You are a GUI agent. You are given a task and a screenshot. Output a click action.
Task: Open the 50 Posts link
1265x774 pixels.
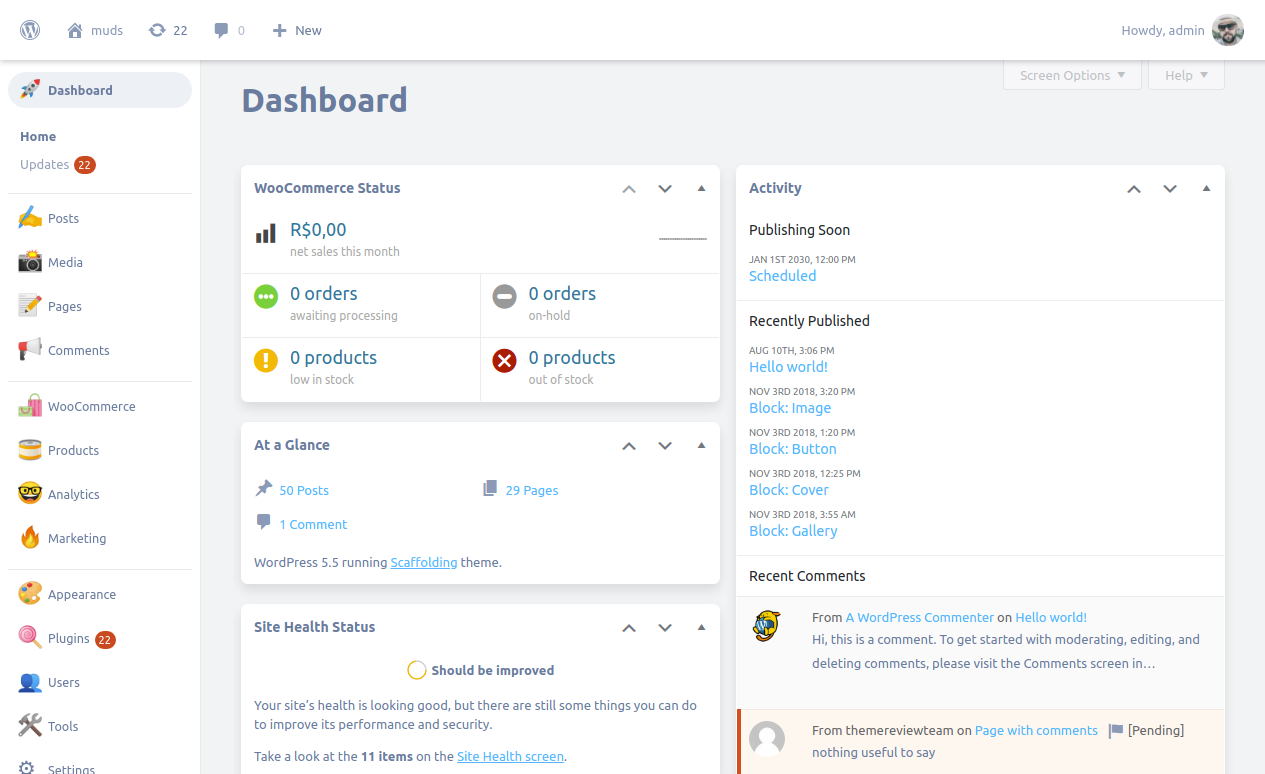[304, 490]
